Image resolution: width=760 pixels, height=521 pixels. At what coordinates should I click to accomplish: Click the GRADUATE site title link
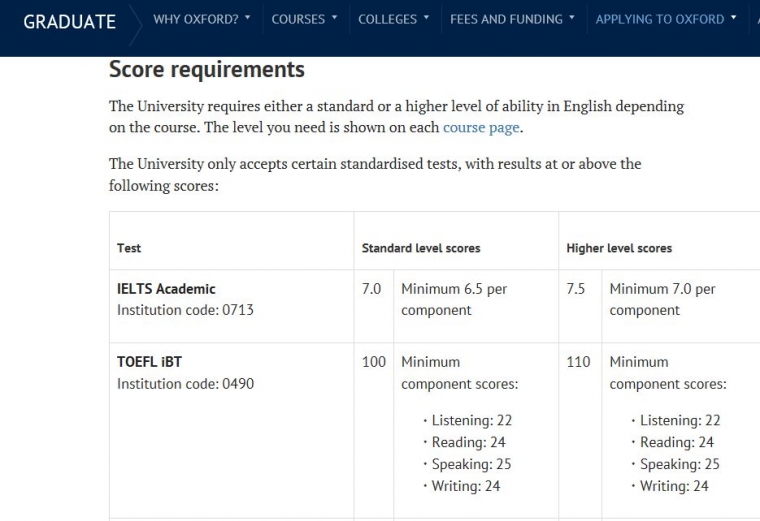coord(69,21)
